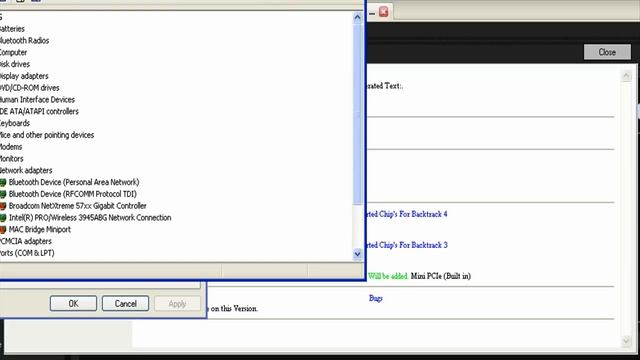Click the Cancel button

[125, 304]
